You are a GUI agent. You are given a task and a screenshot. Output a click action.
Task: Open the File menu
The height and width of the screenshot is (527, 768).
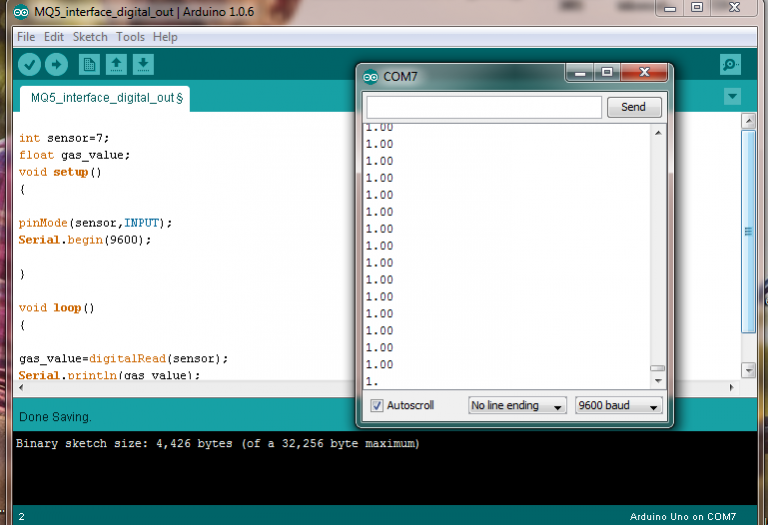click(x=26, y=37)
